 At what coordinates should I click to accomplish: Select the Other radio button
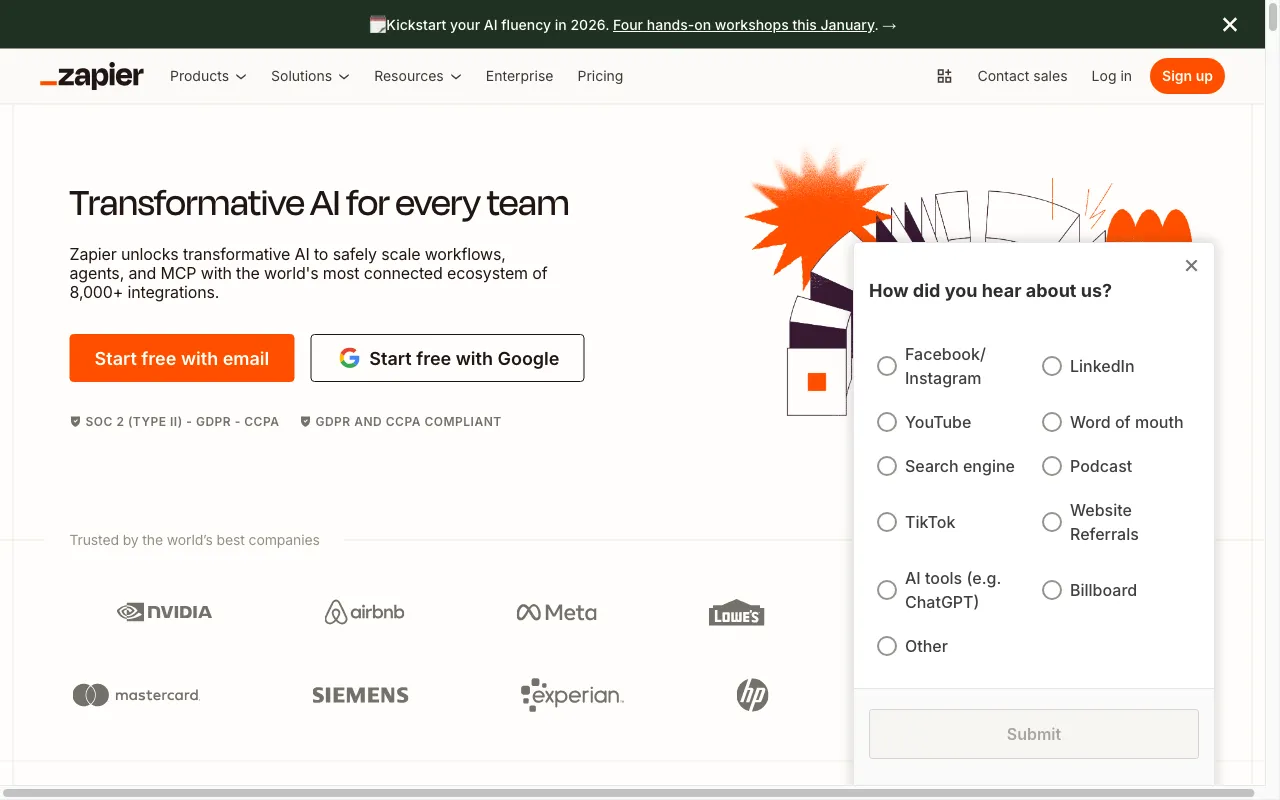(x=887, y=646)
